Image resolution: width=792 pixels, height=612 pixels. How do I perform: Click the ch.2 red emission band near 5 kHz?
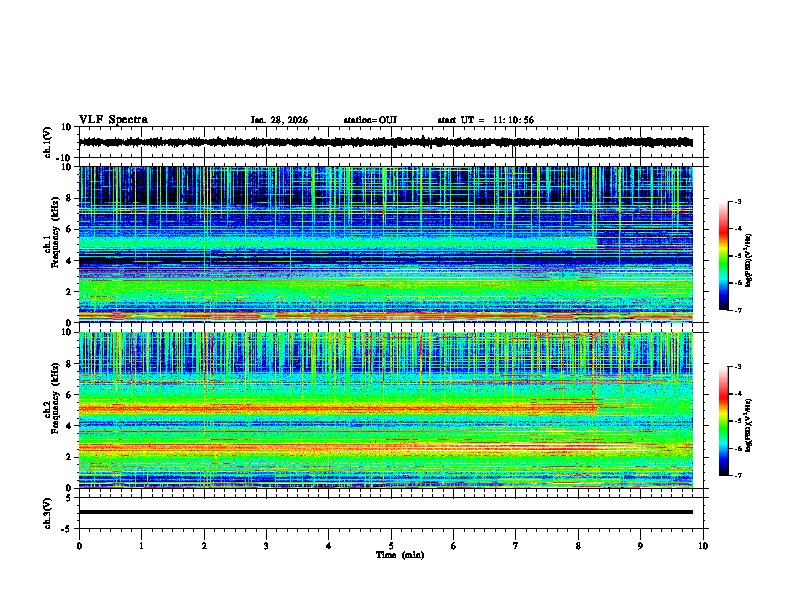point(337,408)
